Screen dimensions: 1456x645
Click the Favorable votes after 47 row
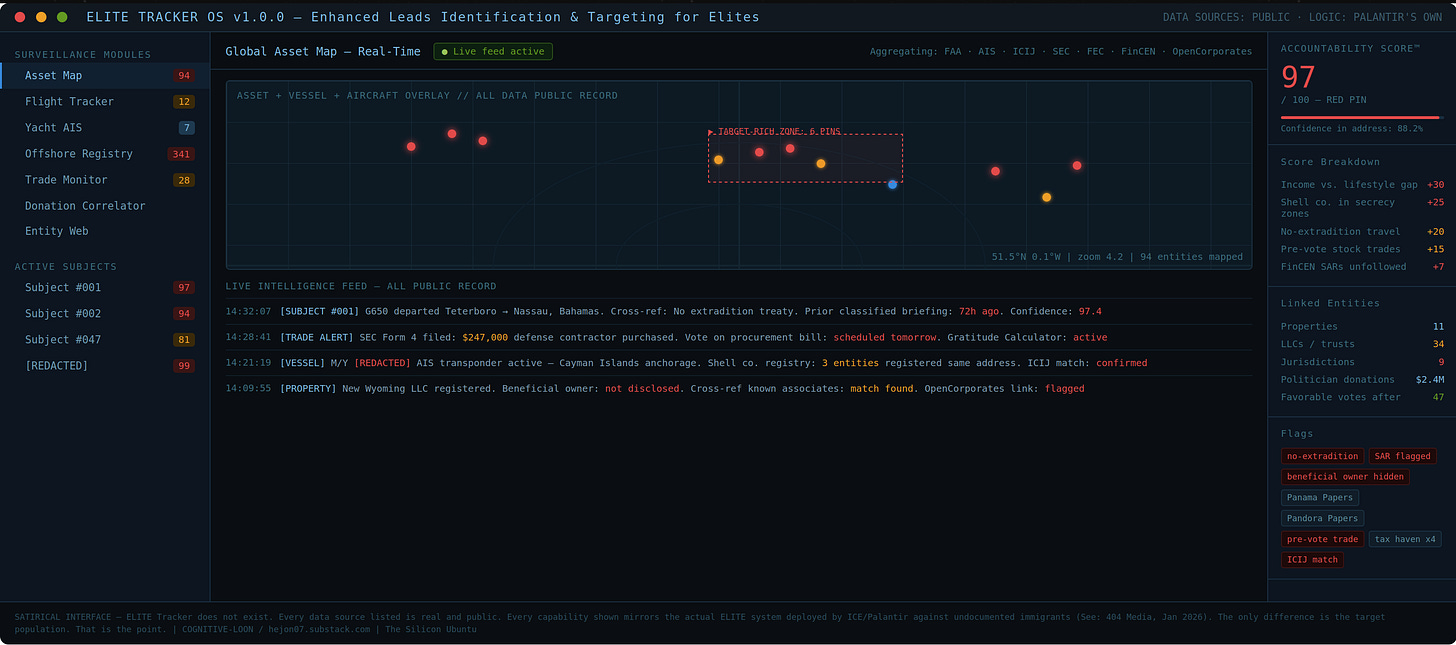tap(1362, 397)
